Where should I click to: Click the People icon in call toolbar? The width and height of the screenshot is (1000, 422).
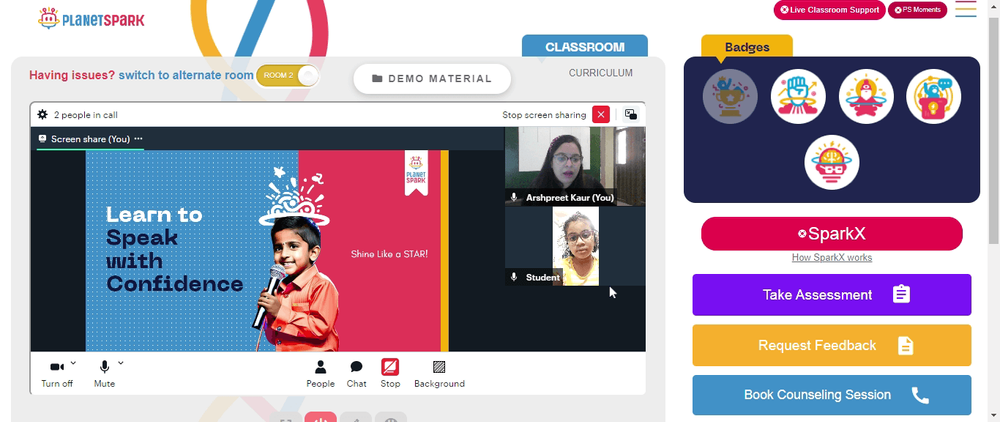click(320, 367)
